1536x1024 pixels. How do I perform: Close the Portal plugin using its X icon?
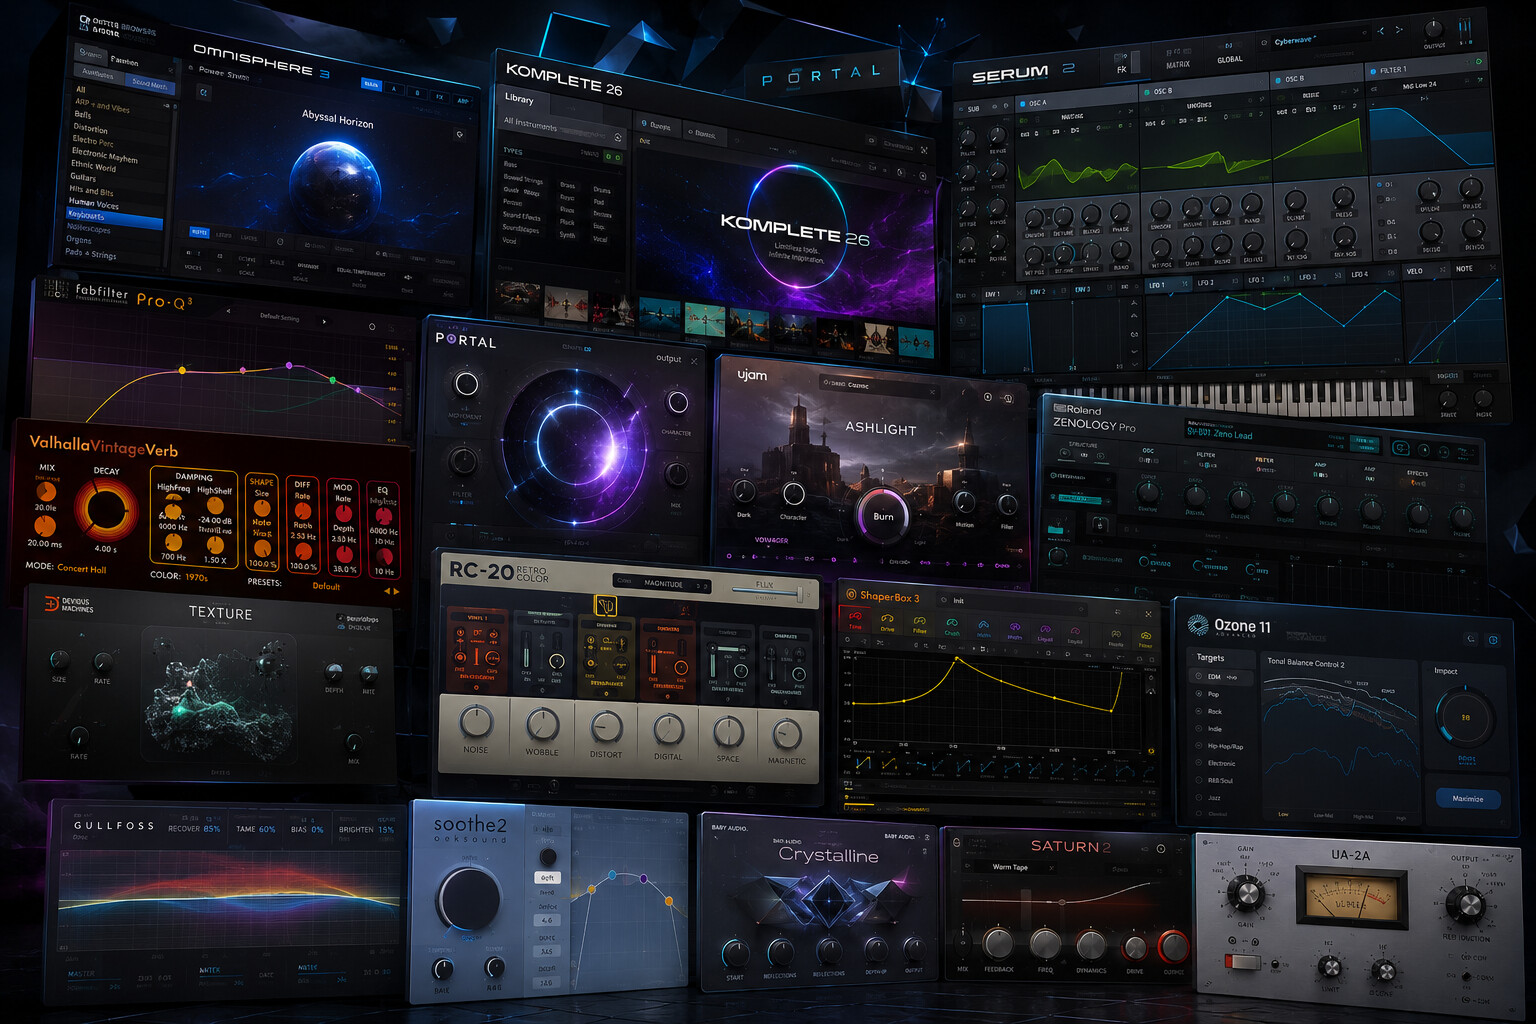(x=694, y=360)
